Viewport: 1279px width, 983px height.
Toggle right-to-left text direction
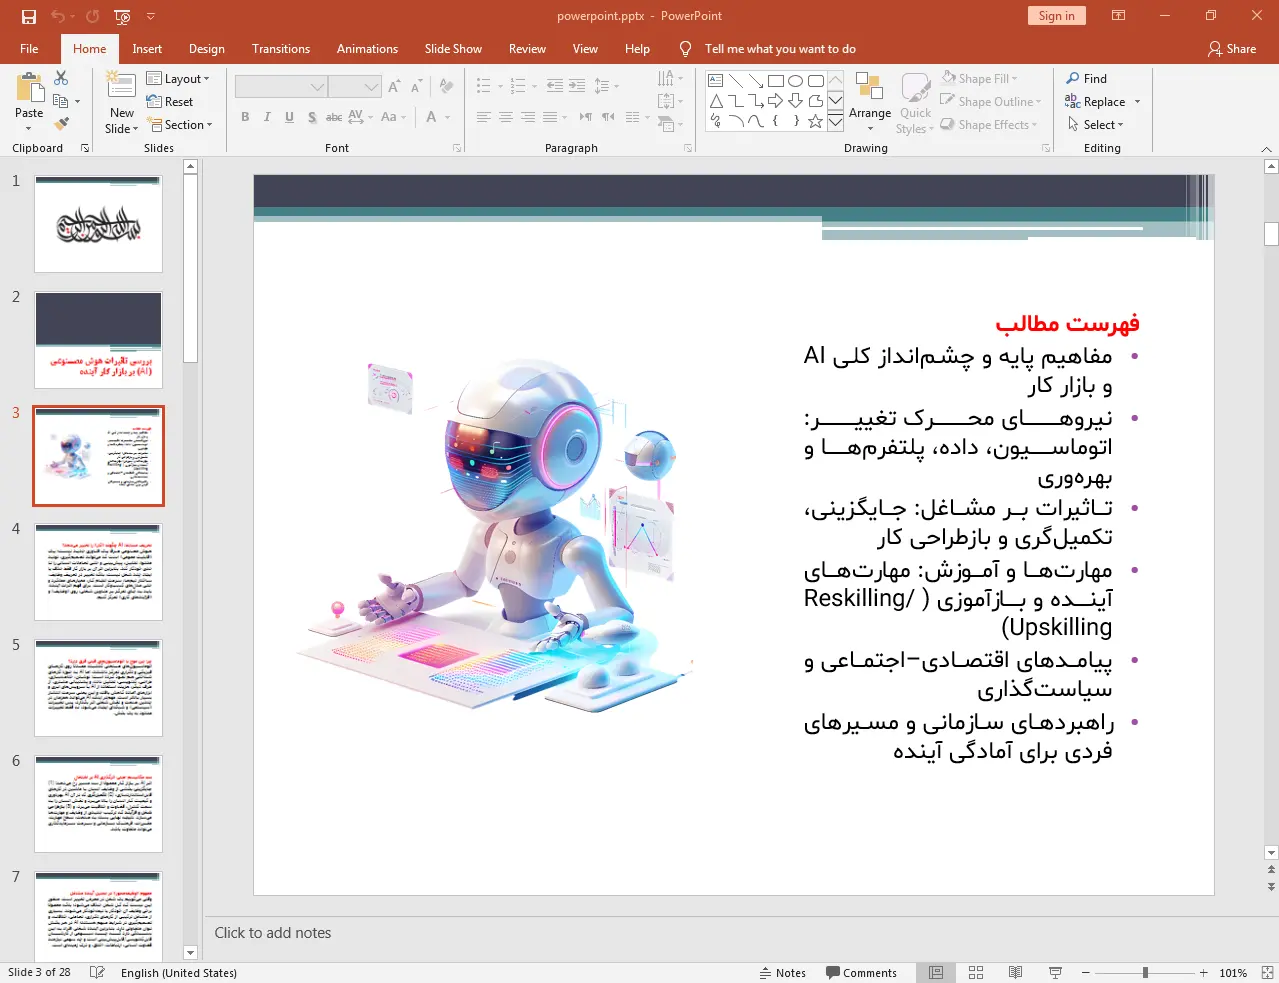[608, 117]
